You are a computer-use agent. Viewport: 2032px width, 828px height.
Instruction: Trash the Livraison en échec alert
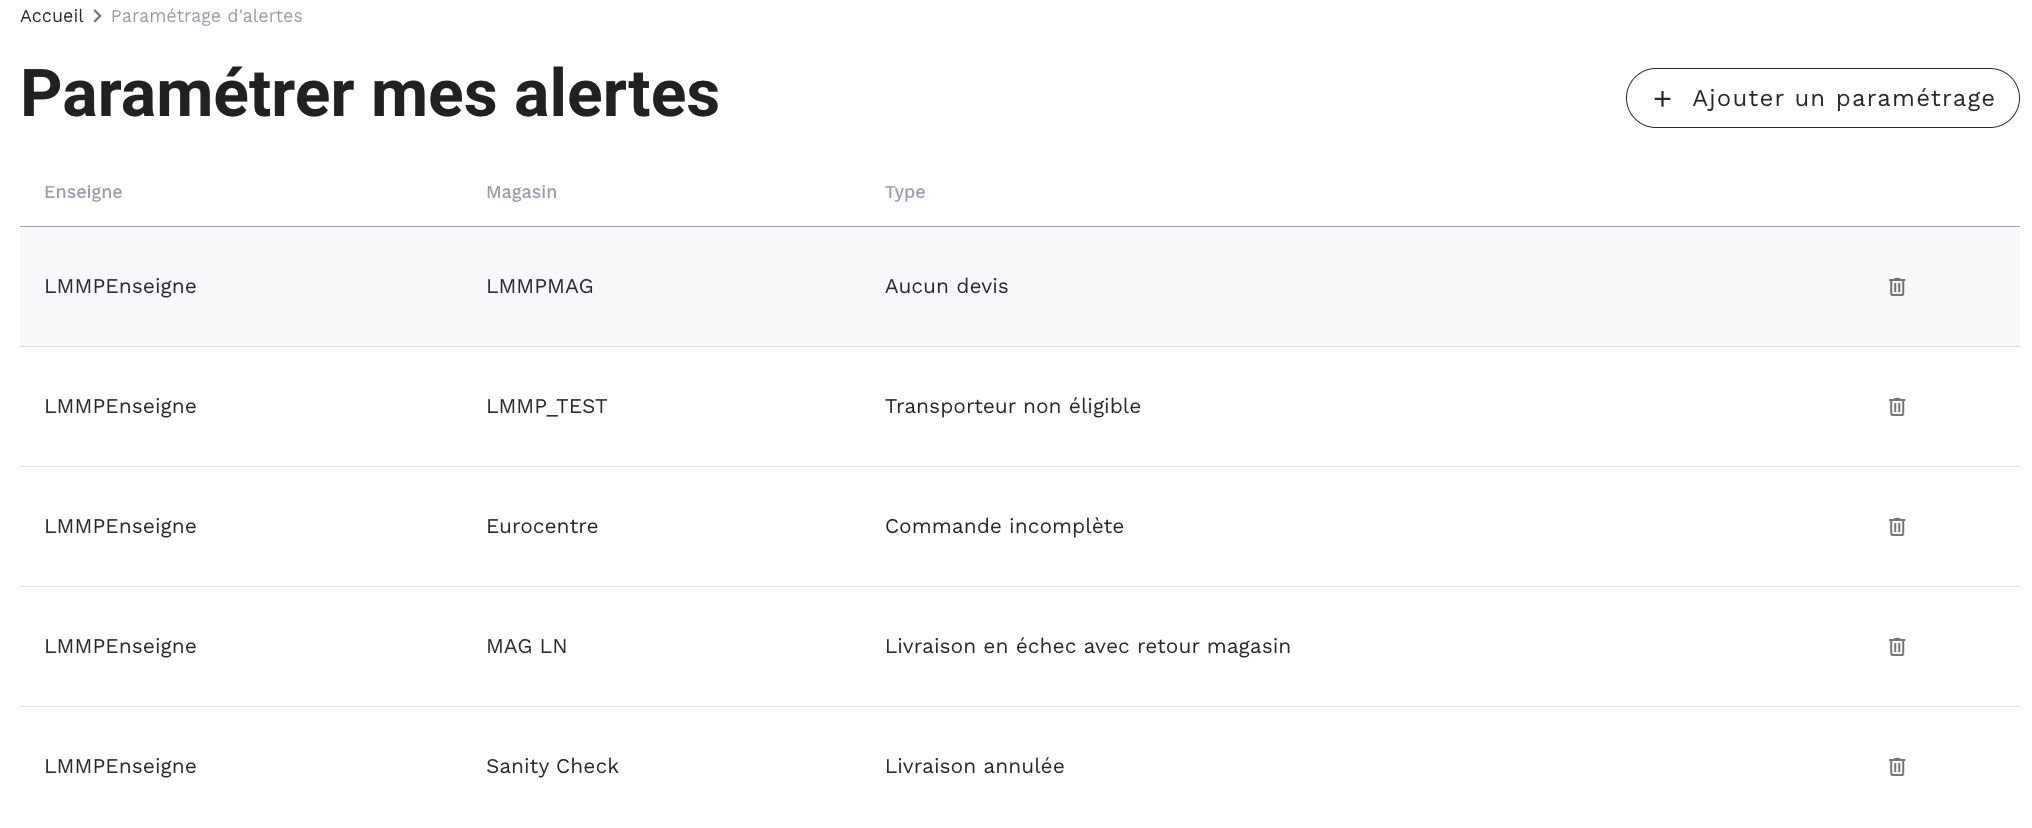1896,647
